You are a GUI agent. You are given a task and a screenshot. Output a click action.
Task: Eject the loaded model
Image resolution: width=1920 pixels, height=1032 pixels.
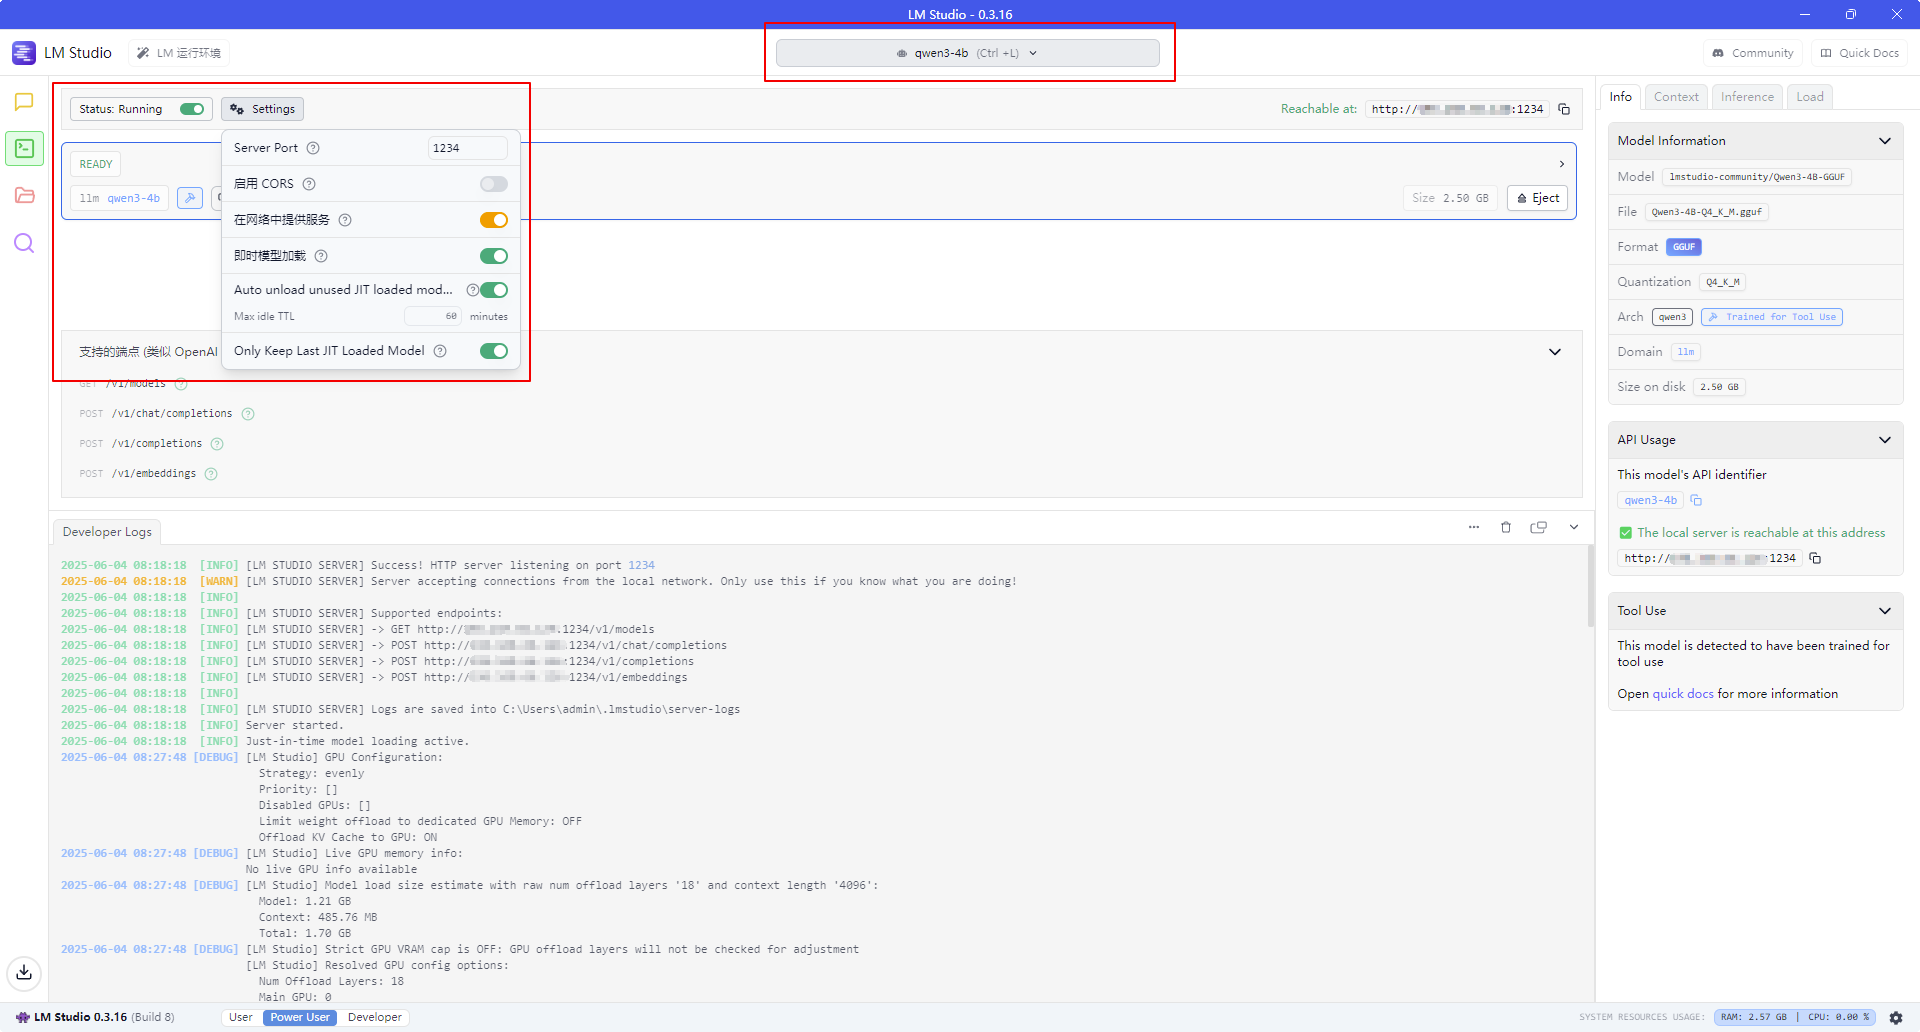click(1538, 198)
